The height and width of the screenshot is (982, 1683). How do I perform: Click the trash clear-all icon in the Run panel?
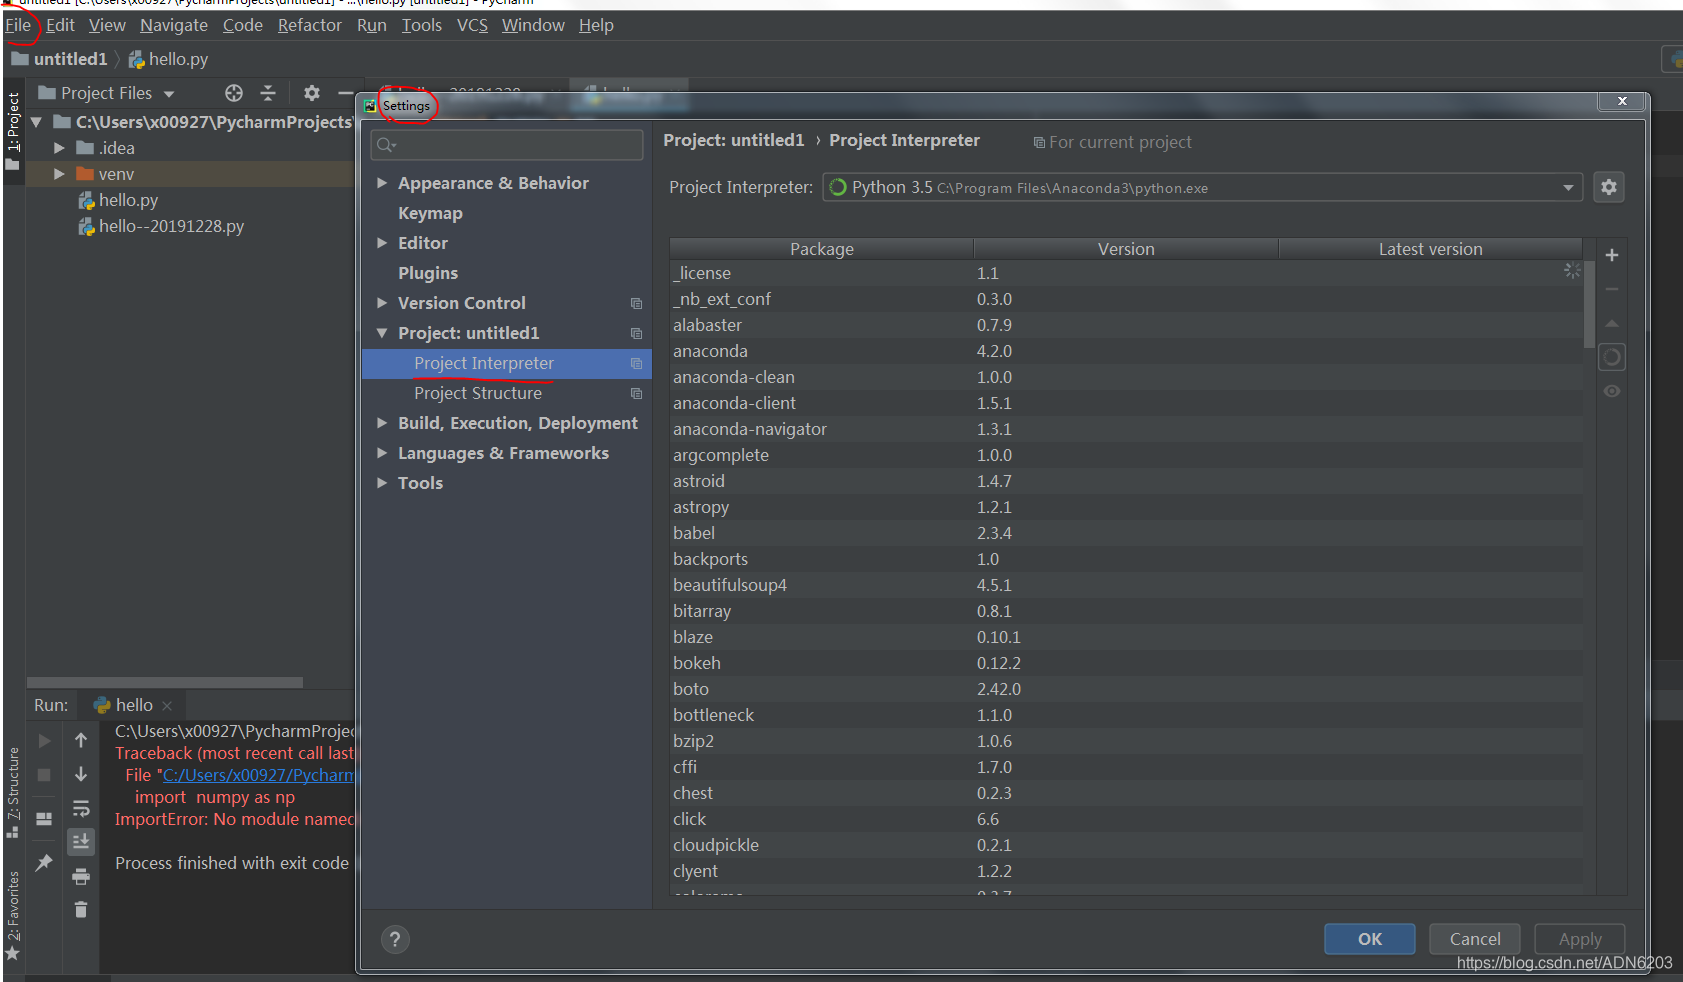81,910
